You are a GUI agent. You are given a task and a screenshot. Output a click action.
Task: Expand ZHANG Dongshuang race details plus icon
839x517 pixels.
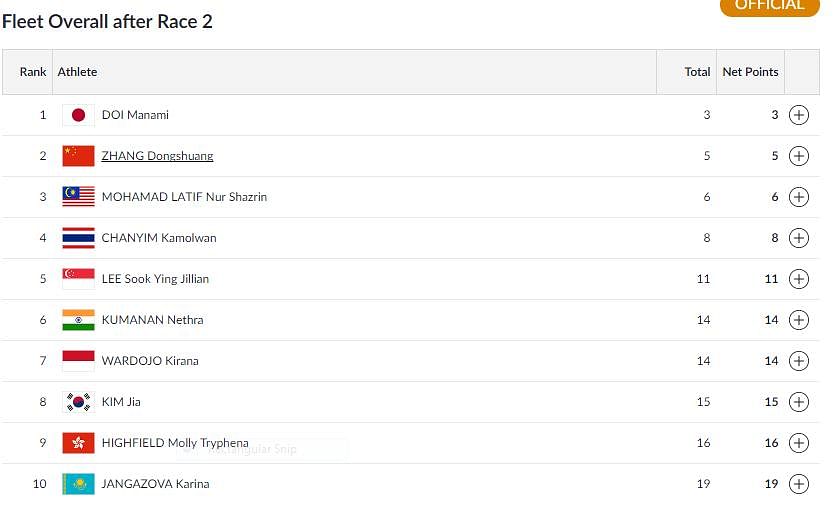798,156
